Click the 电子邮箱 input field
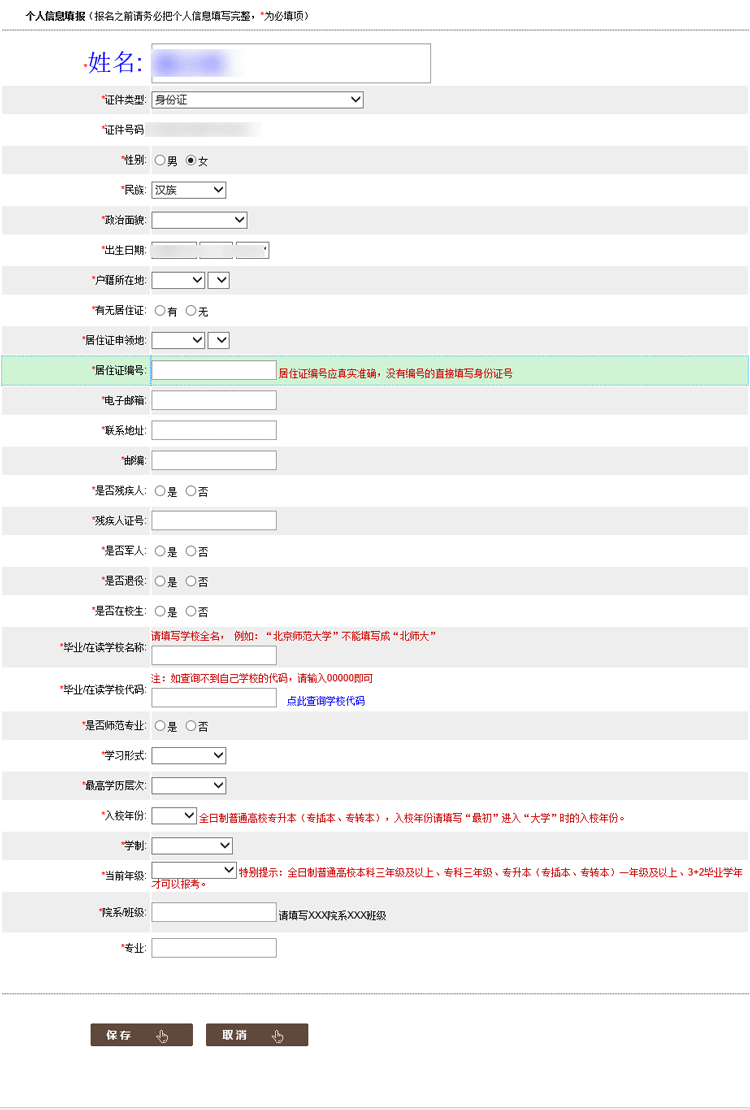This screenshot has width=750, height=1110. point(214,401)
